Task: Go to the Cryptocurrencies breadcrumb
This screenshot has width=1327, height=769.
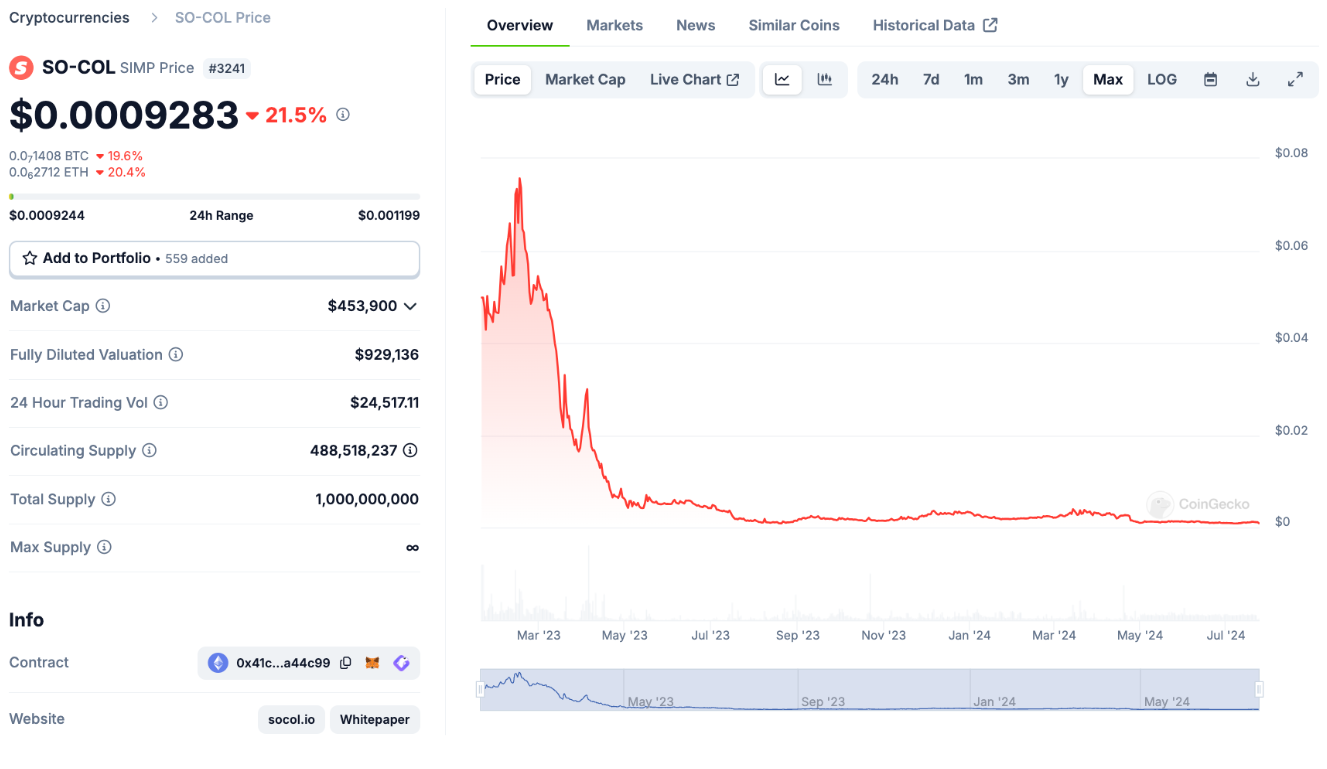Action: [x=69, y=18]
